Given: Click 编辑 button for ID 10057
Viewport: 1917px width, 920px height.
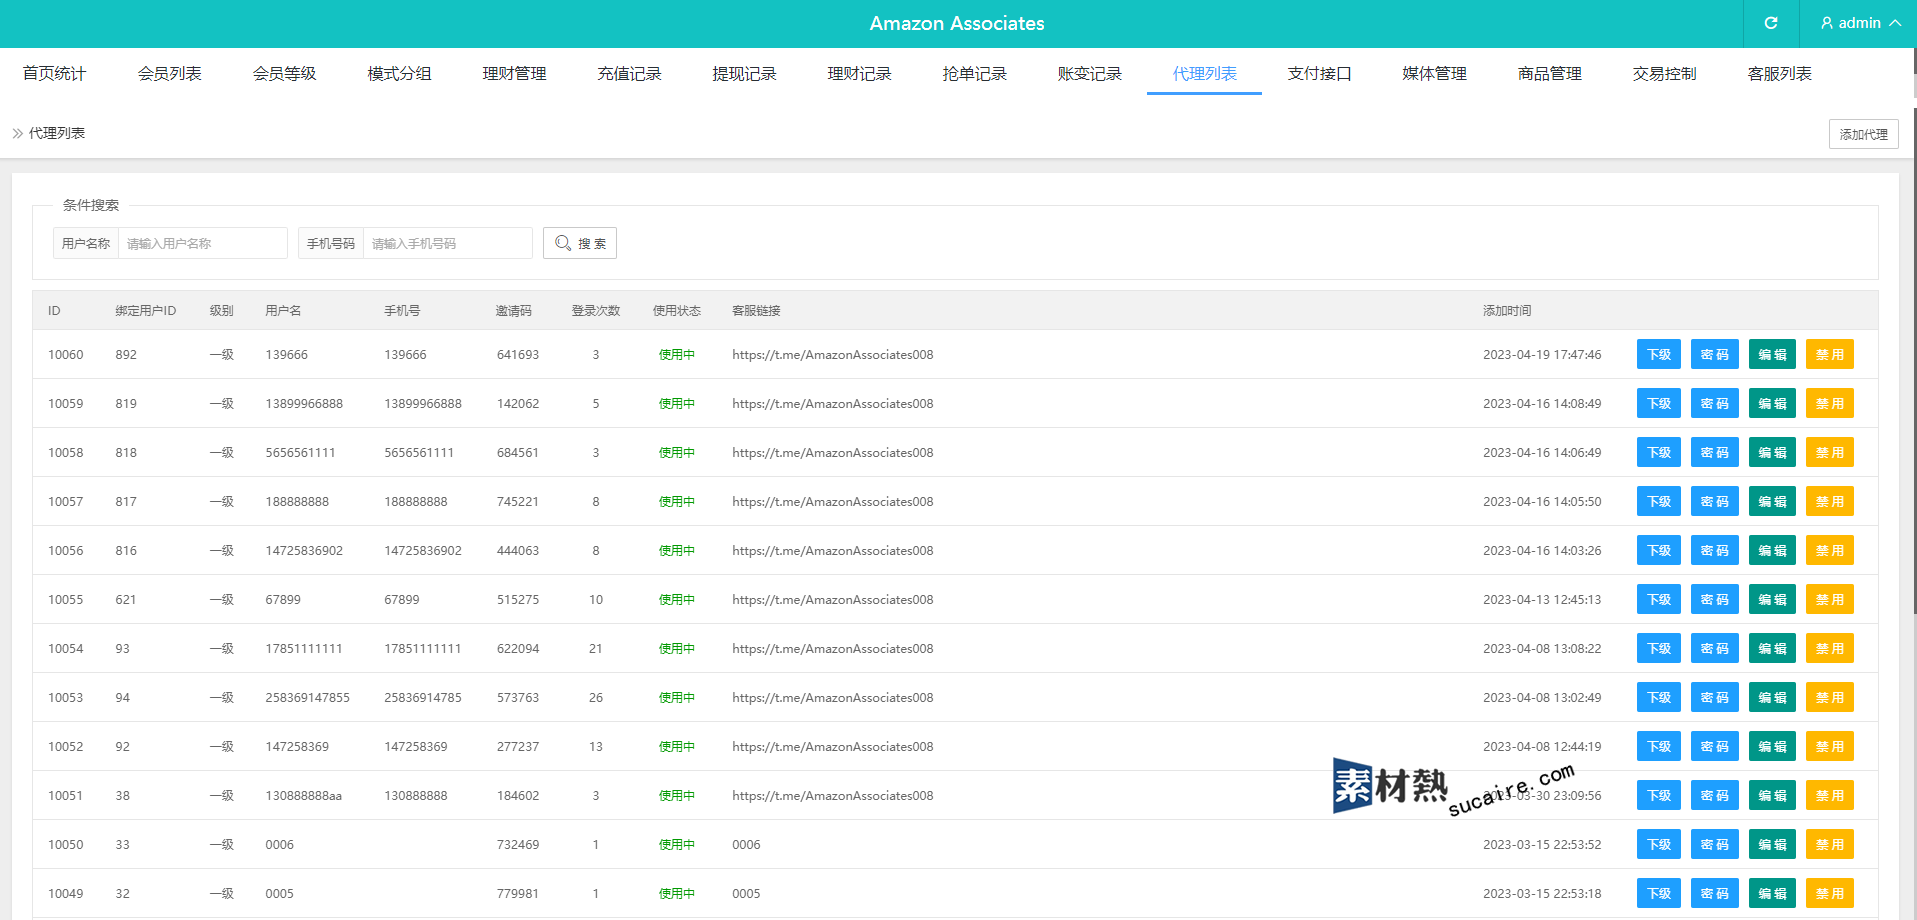Looking at the screenshot, I should tap(1772, 501).
